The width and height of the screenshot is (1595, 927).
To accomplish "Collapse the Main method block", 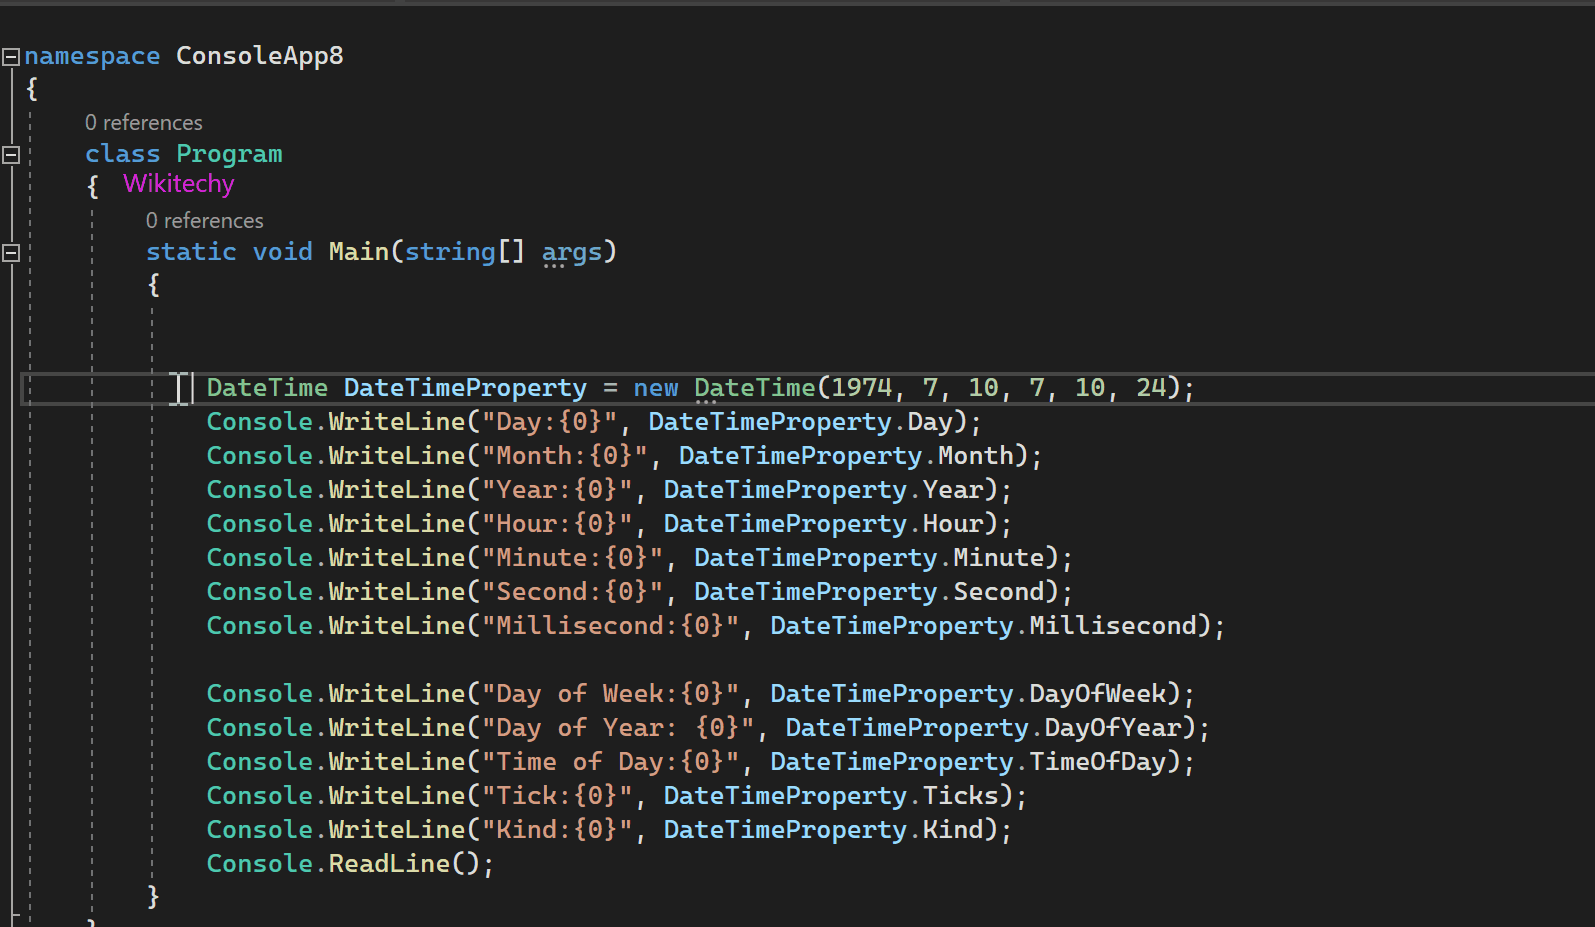I will click(x=11, y=253).
